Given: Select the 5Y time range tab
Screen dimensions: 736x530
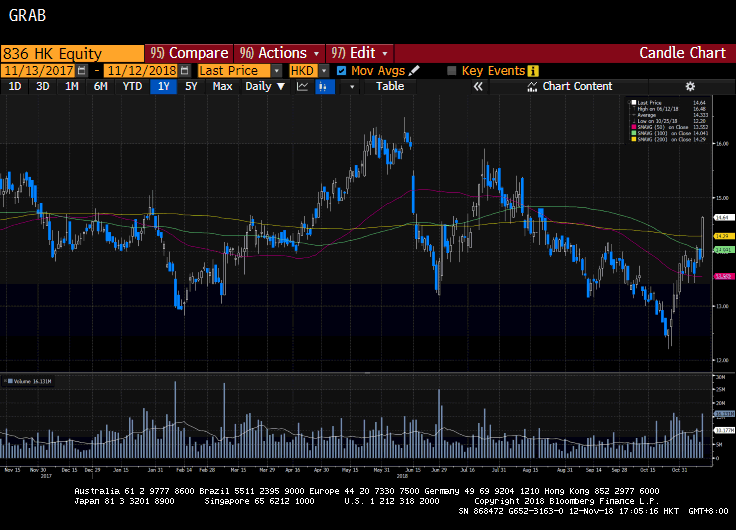Looking at the screenshot, I should tap(191, 86).
